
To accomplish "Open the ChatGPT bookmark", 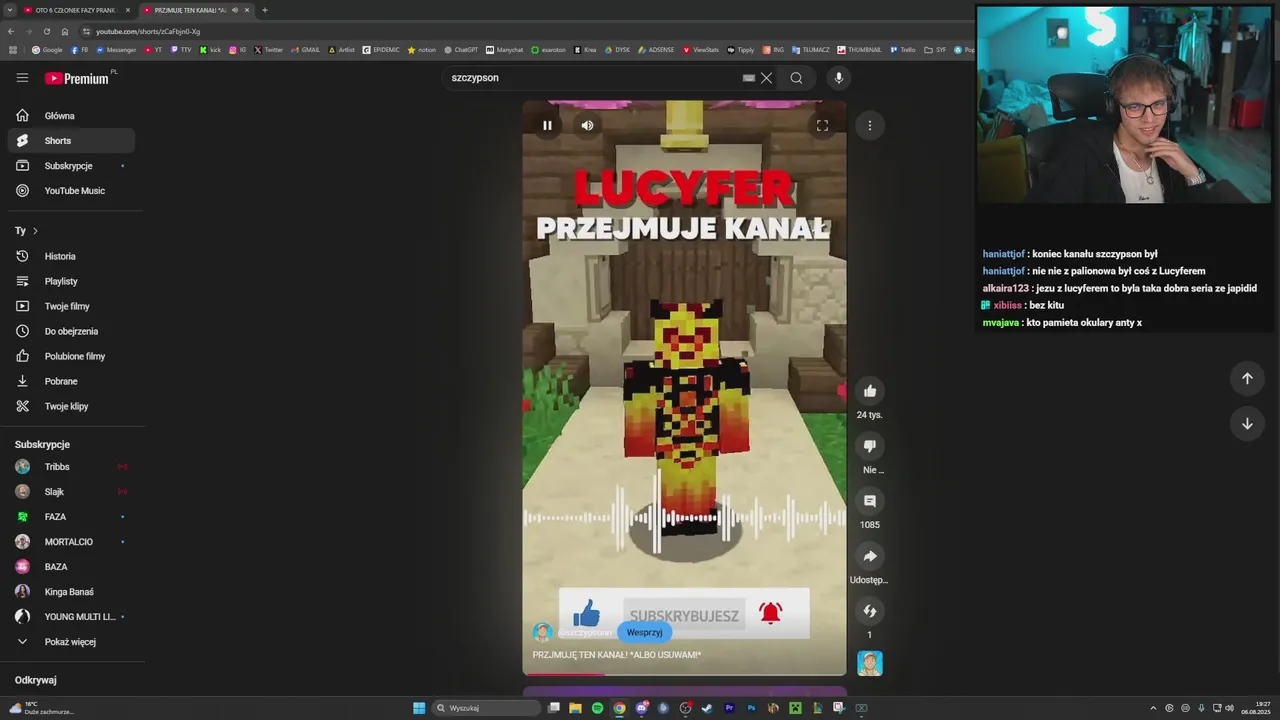I will 461,49.
